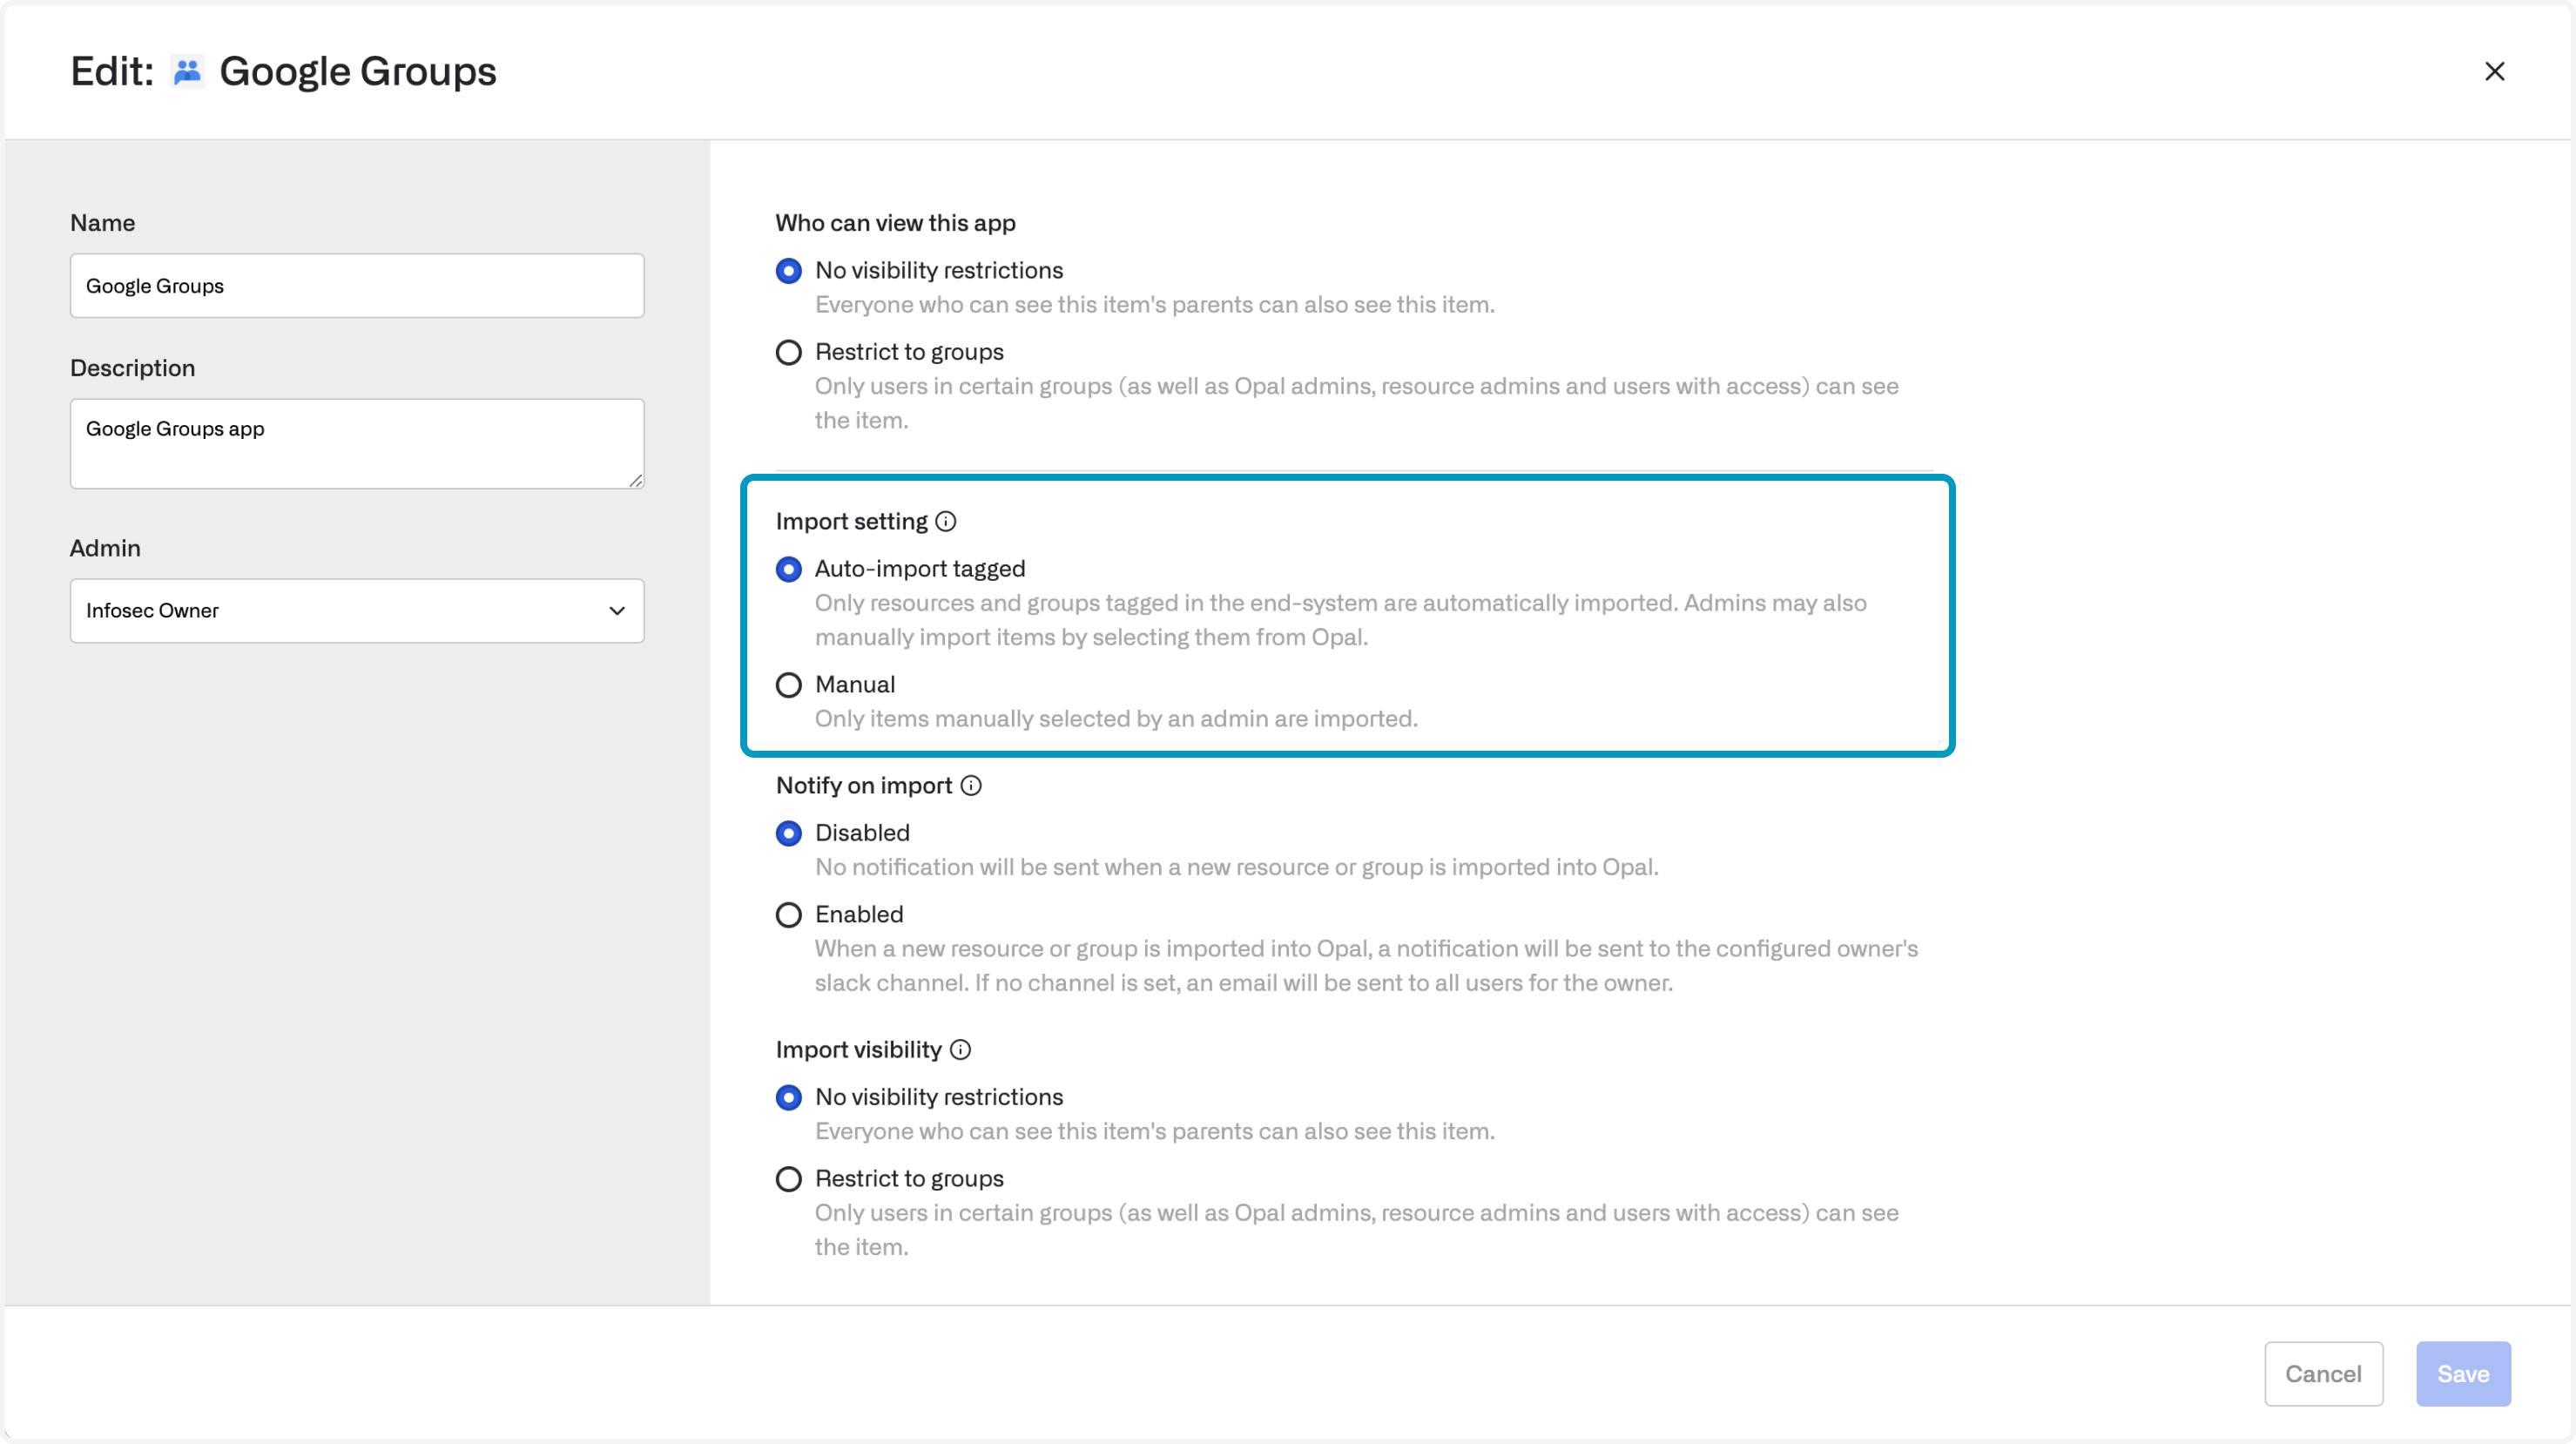
Task: Select Auto-import tagged option
Action: pyautogui.click(x=789, y=569)
